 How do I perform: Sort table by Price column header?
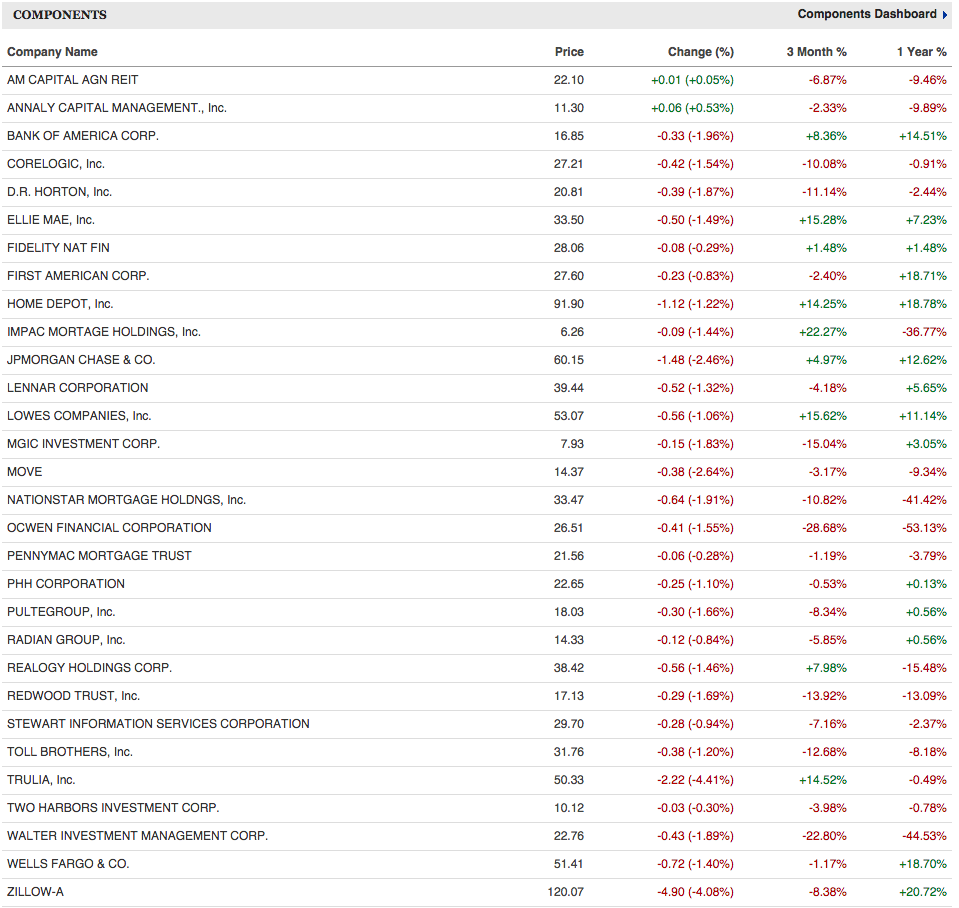coord(569,52)
